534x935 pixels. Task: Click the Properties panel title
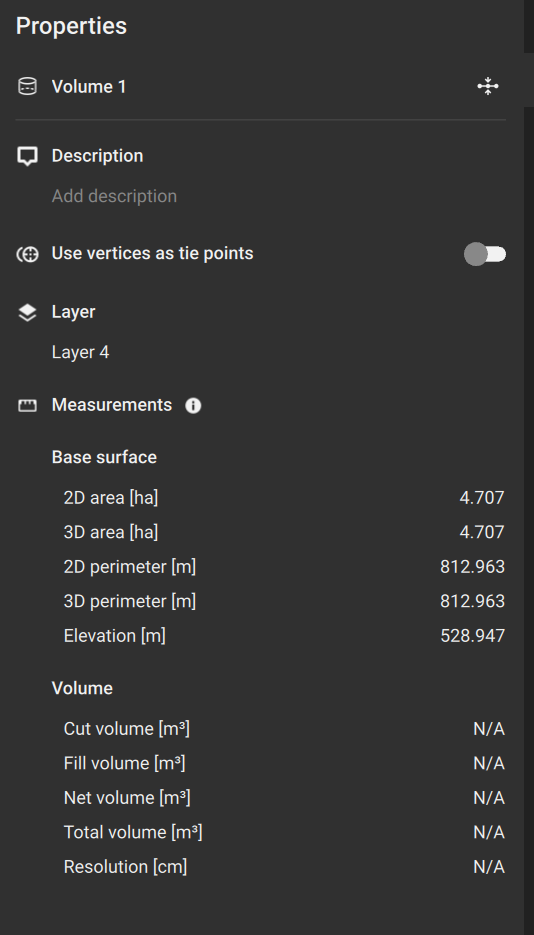(72, 26)
